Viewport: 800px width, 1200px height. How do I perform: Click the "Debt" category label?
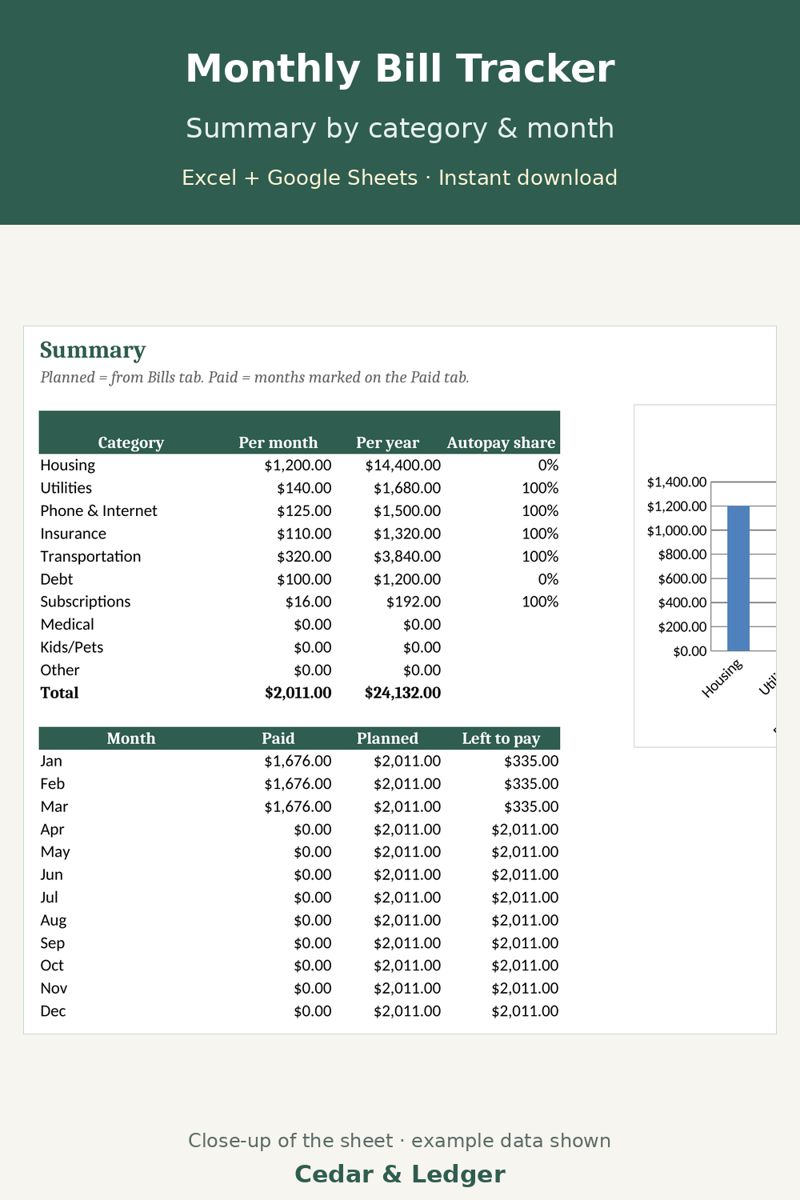coord(56,579)
